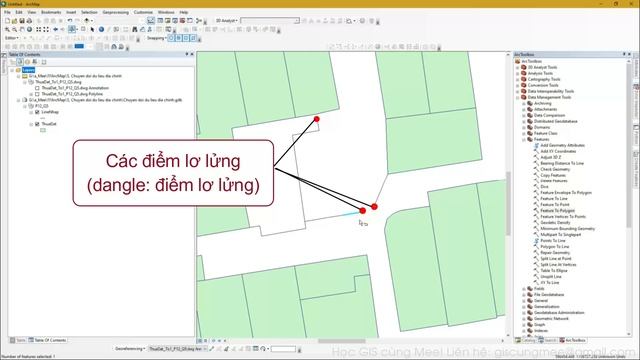
Task: Click List By Source icon in Table Of Contents
Action: [x=20, y=62]
